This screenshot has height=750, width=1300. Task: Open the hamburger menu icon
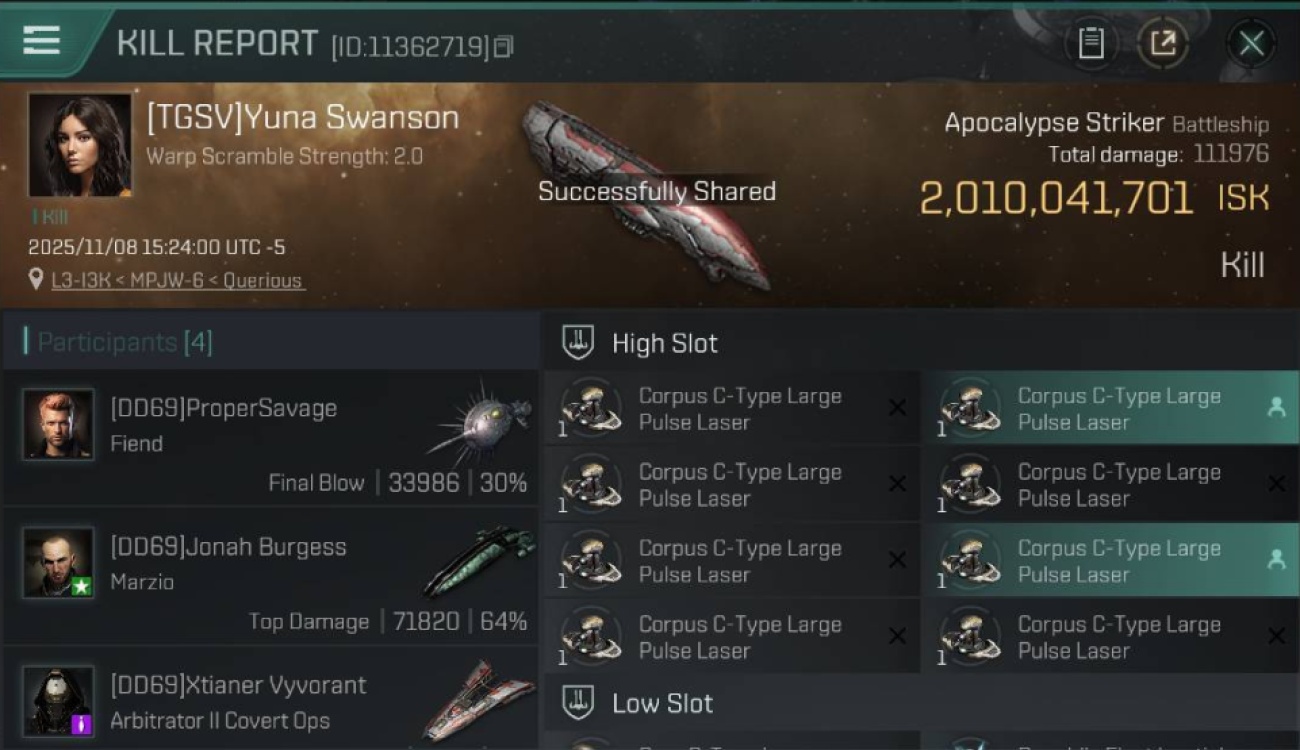coord(41,41)
